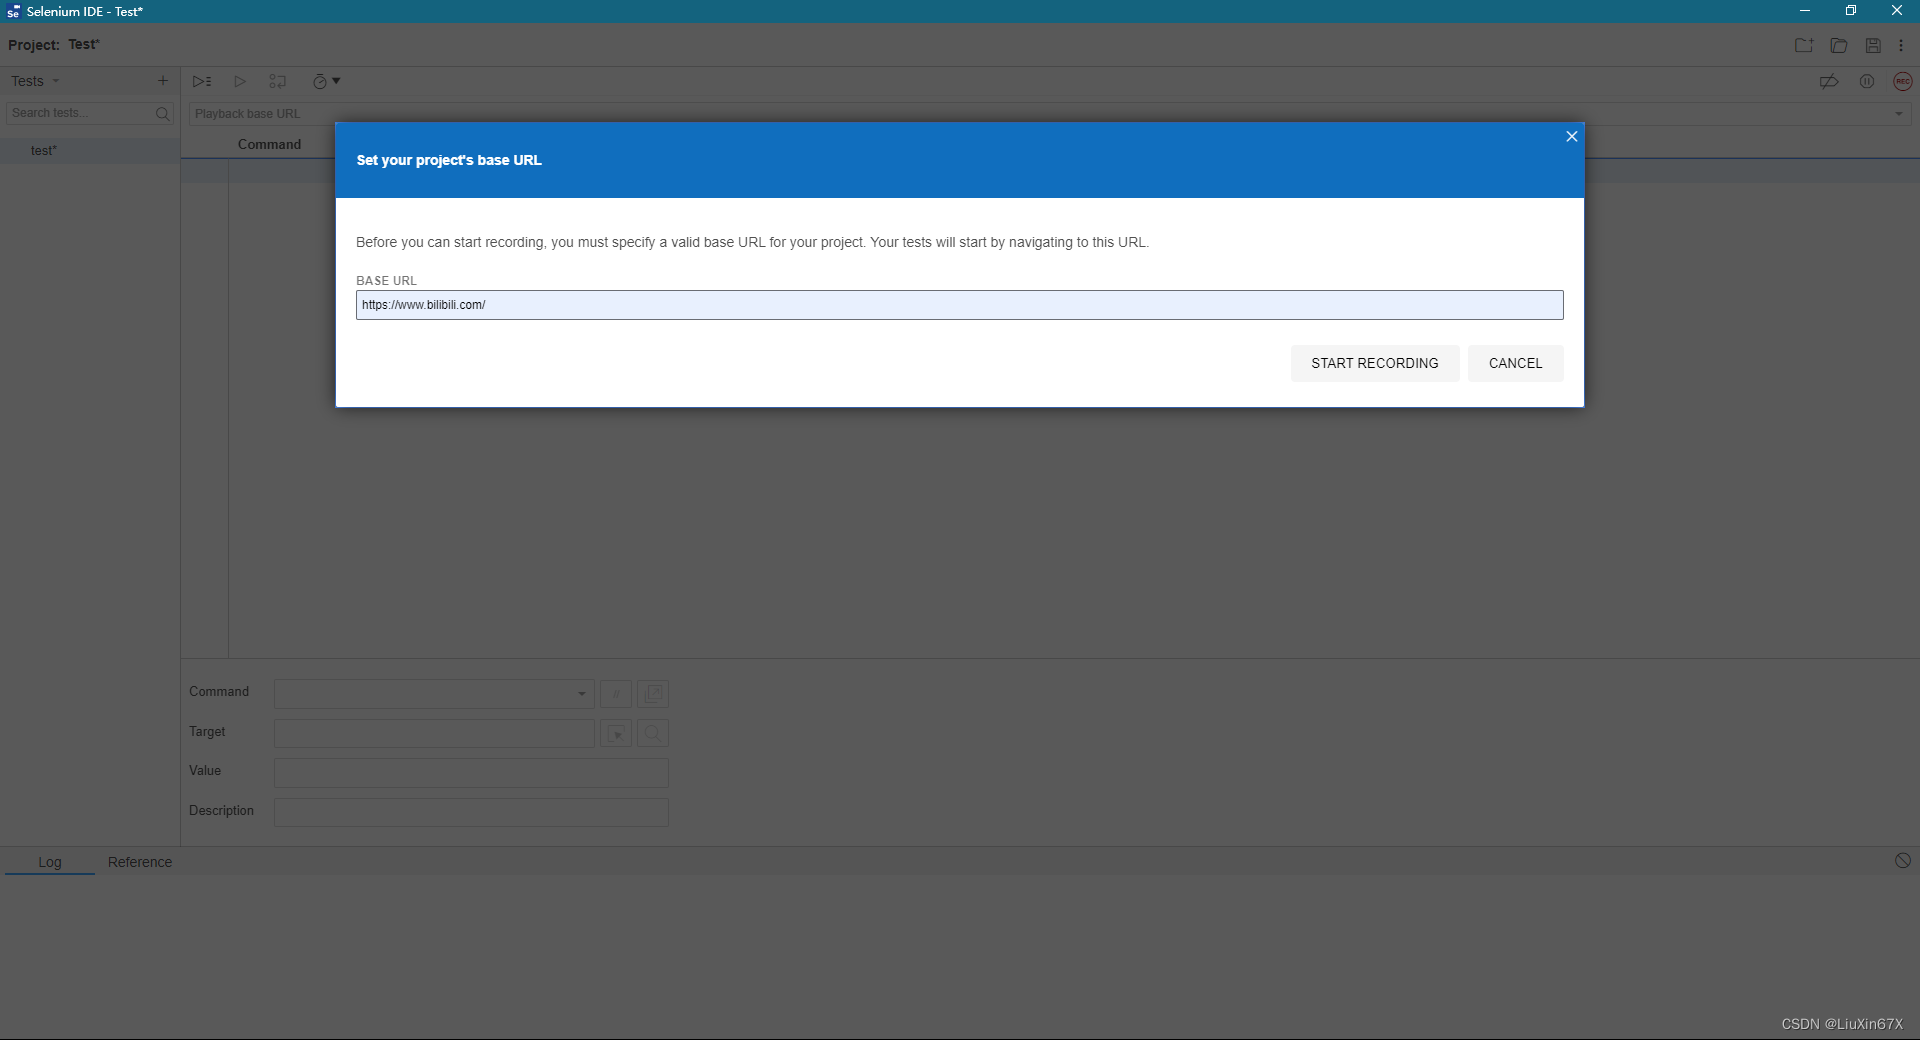Add a new test with plus icon

coord(163,81)
